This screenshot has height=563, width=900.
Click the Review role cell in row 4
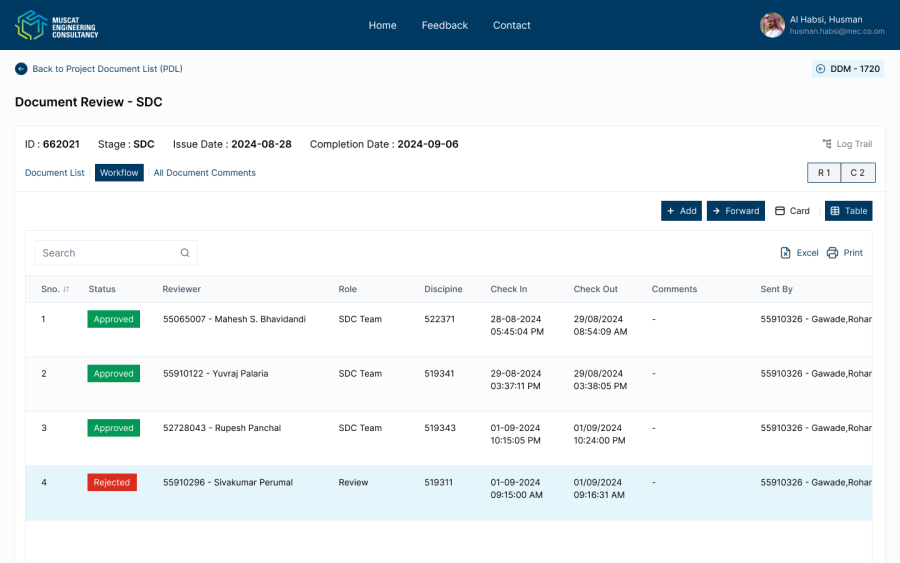pyautogui.click(x=353, y=483)
